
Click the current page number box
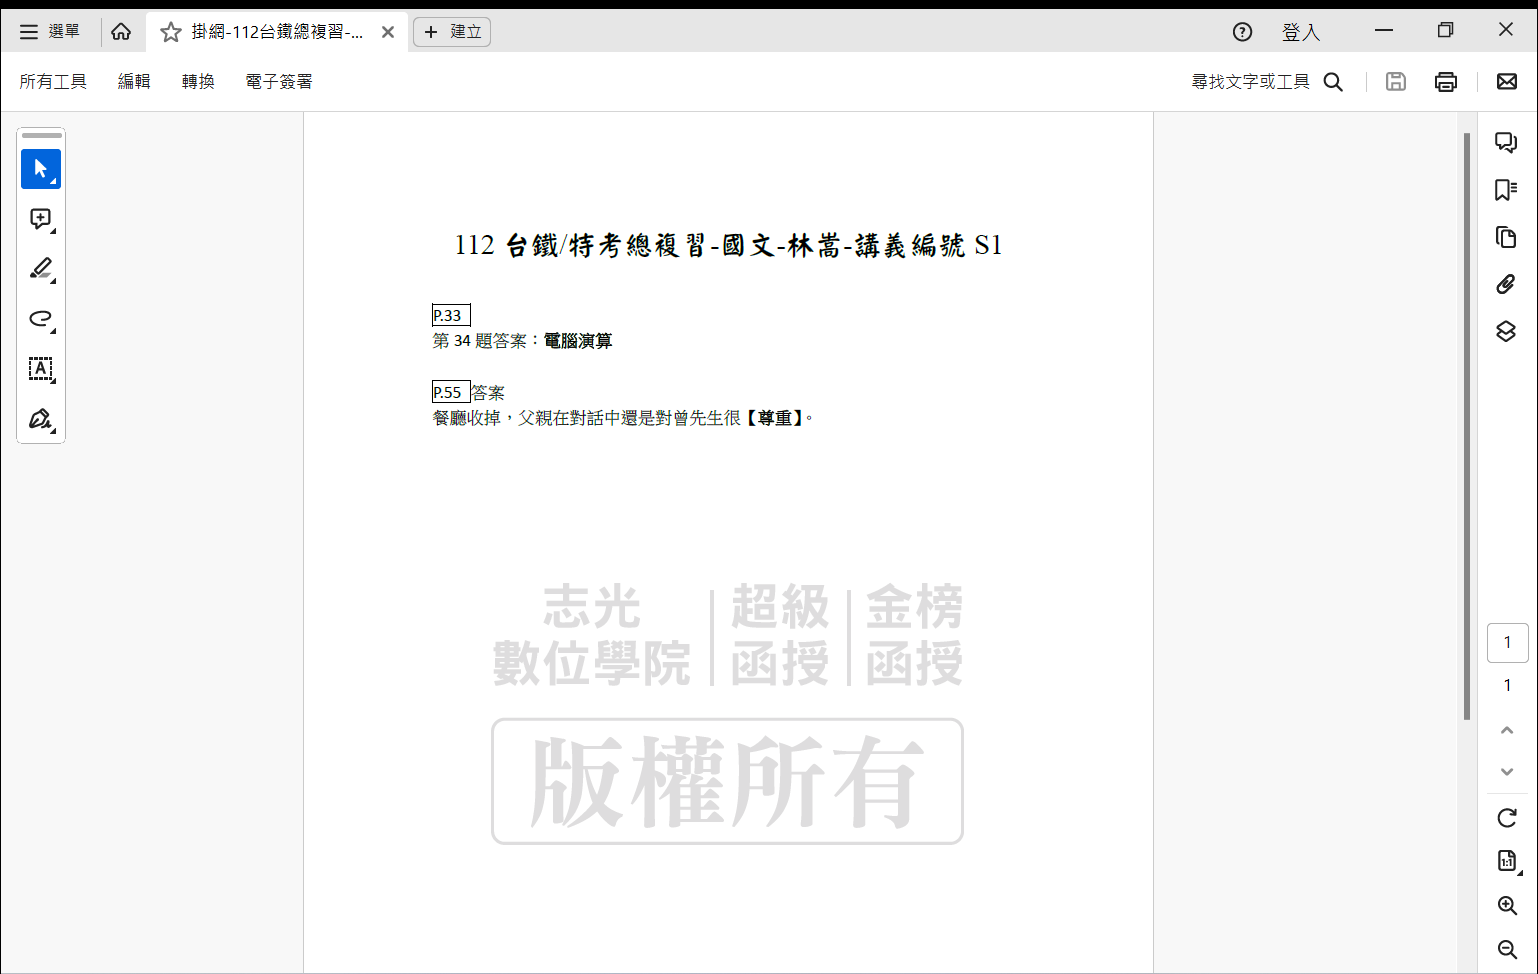pos(1507,643)
